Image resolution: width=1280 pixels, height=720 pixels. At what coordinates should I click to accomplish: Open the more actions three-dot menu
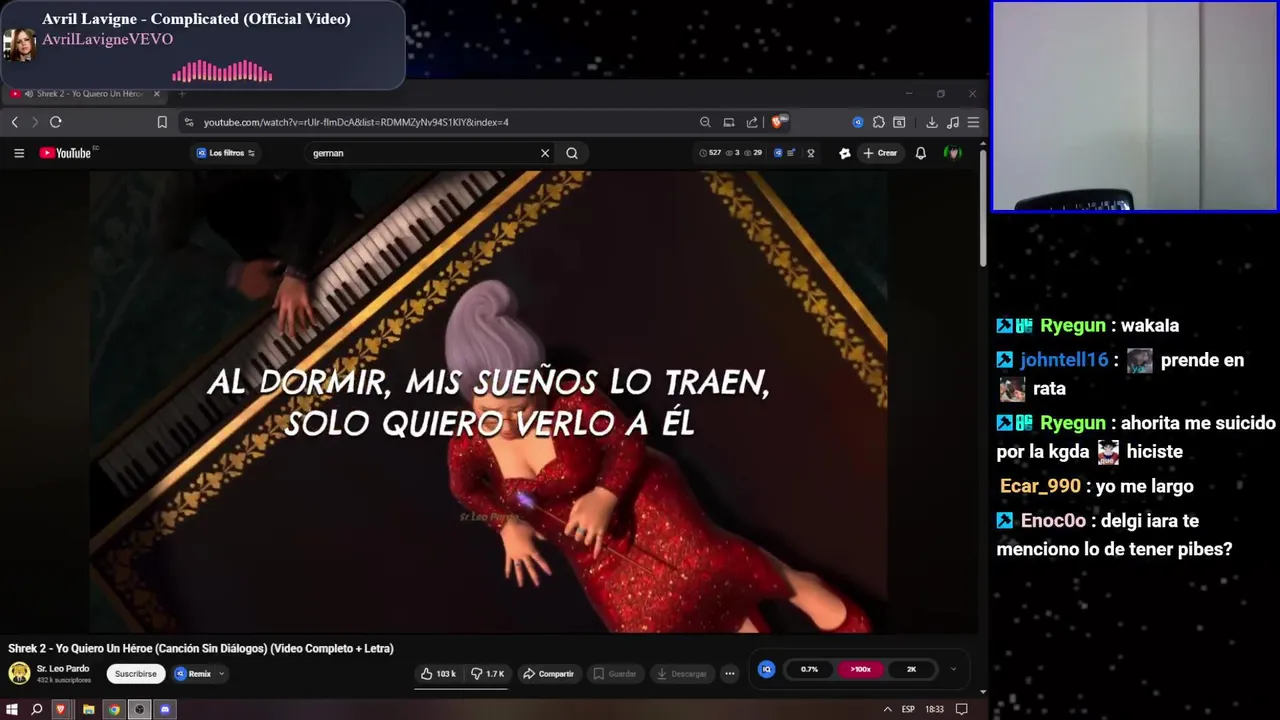coord(730,674)
